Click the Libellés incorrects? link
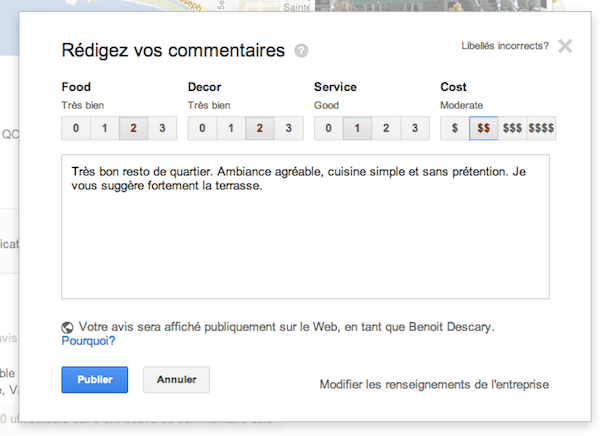600x436 pixels. pyautogui.click(x=505, y=46)
